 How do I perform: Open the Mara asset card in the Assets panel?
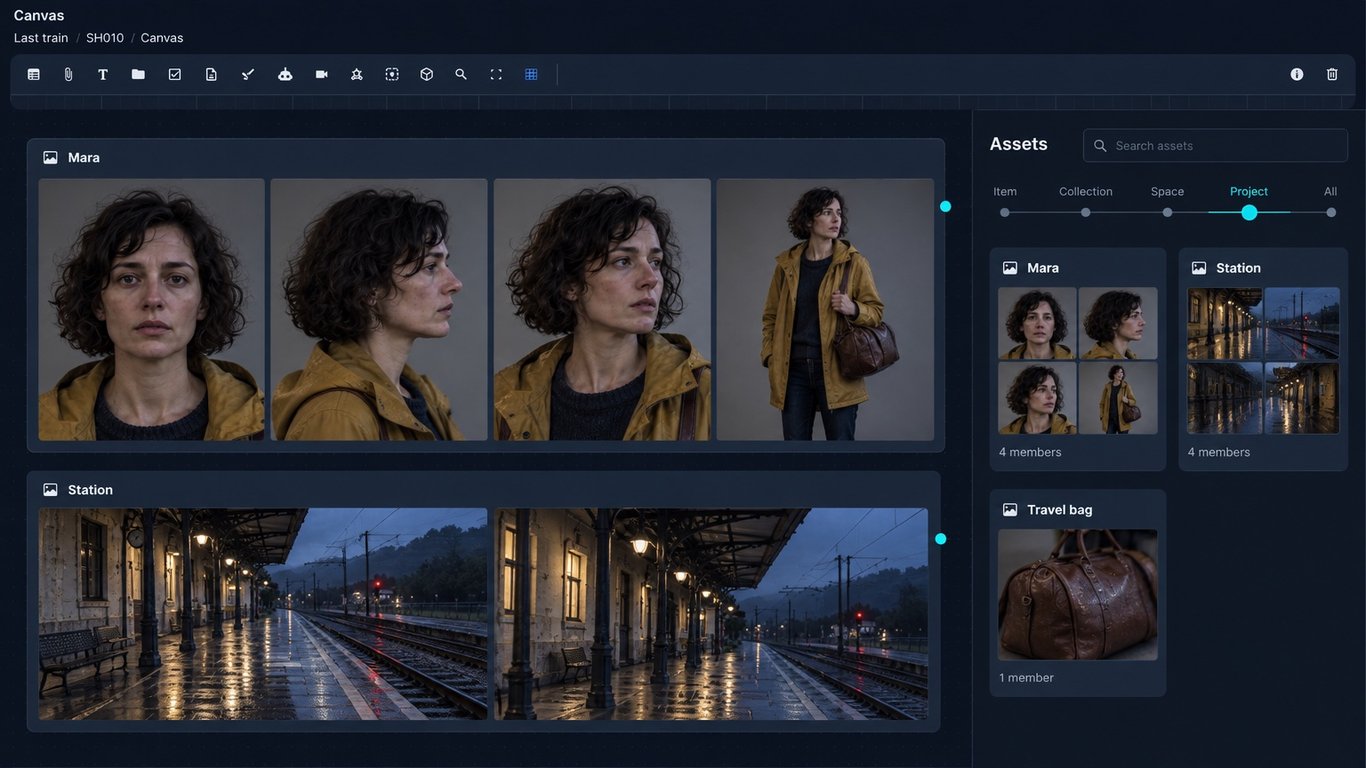tap(1078, 359)
